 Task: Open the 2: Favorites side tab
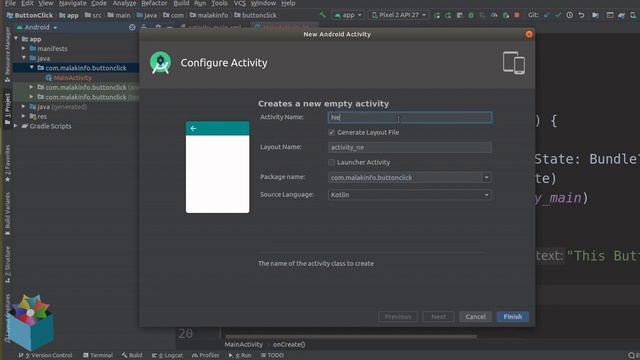tap(7, 163)
